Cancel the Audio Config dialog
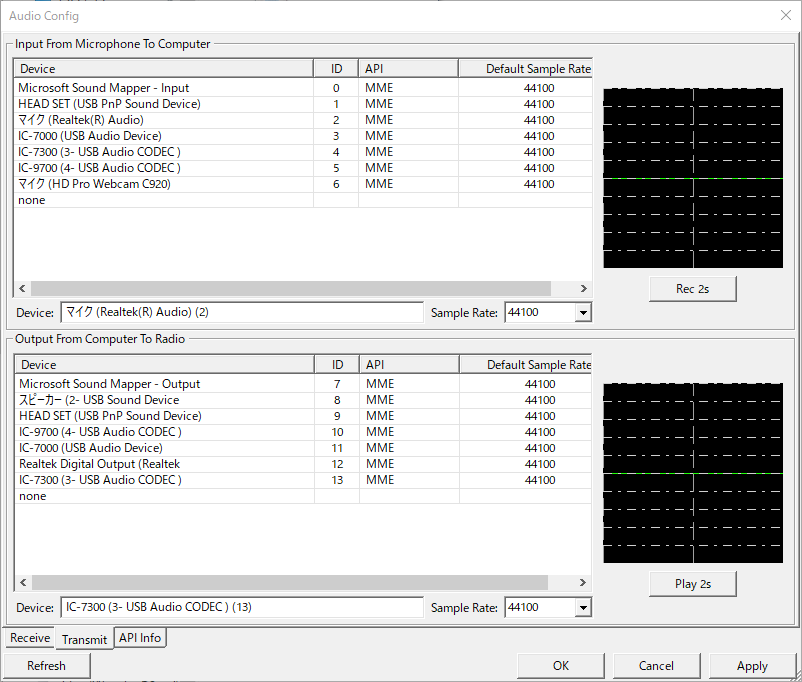802x682 pixels. tap(656, 666)
